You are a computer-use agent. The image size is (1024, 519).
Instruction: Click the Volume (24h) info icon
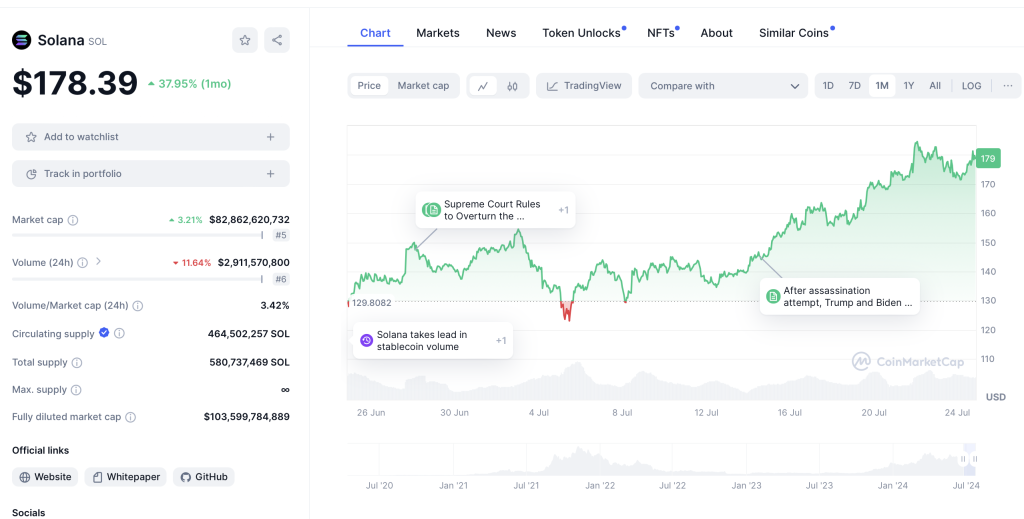pyautogui.click(x=82, y=262)
